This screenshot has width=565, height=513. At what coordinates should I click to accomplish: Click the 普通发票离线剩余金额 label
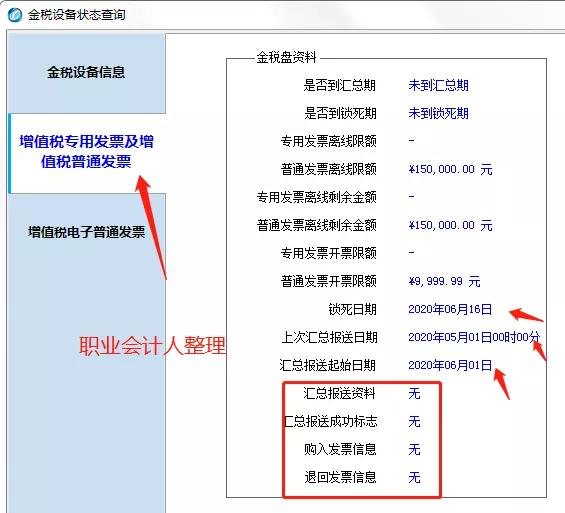coord(316,226)
